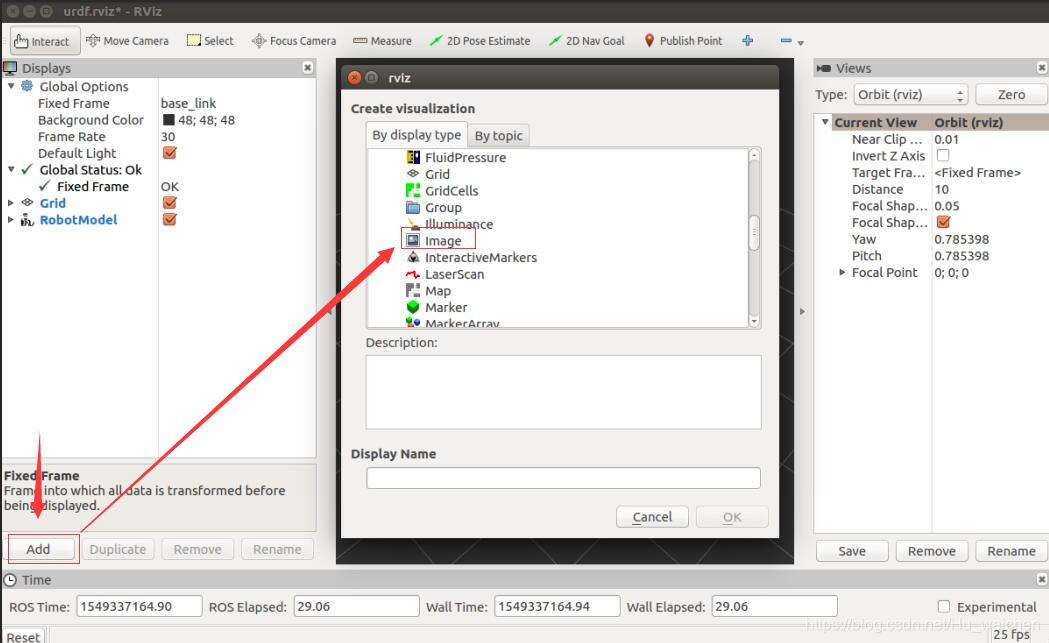Image resolution: width=1049 pixels, height=643 pixels.
Task: Click the blue minus remove-tool icon
Action: pos(786,41)
